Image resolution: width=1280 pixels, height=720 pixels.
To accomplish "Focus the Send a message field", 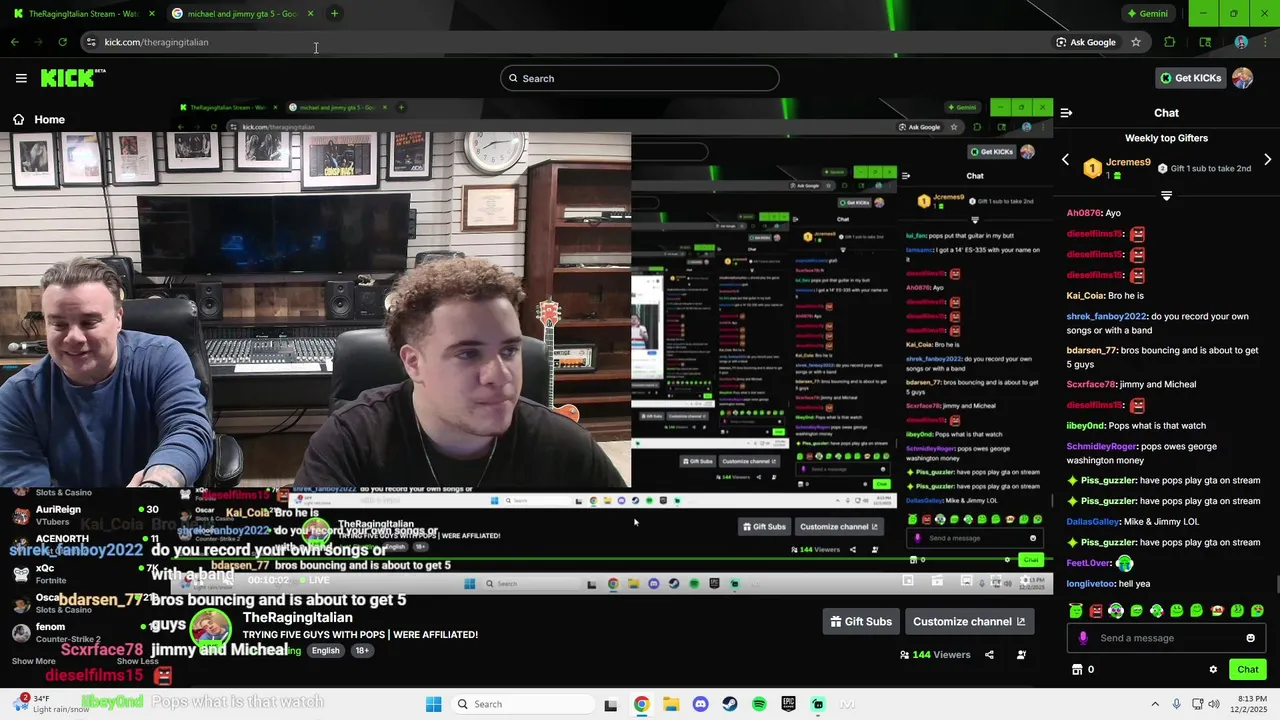I will (x=1166, y=638).
